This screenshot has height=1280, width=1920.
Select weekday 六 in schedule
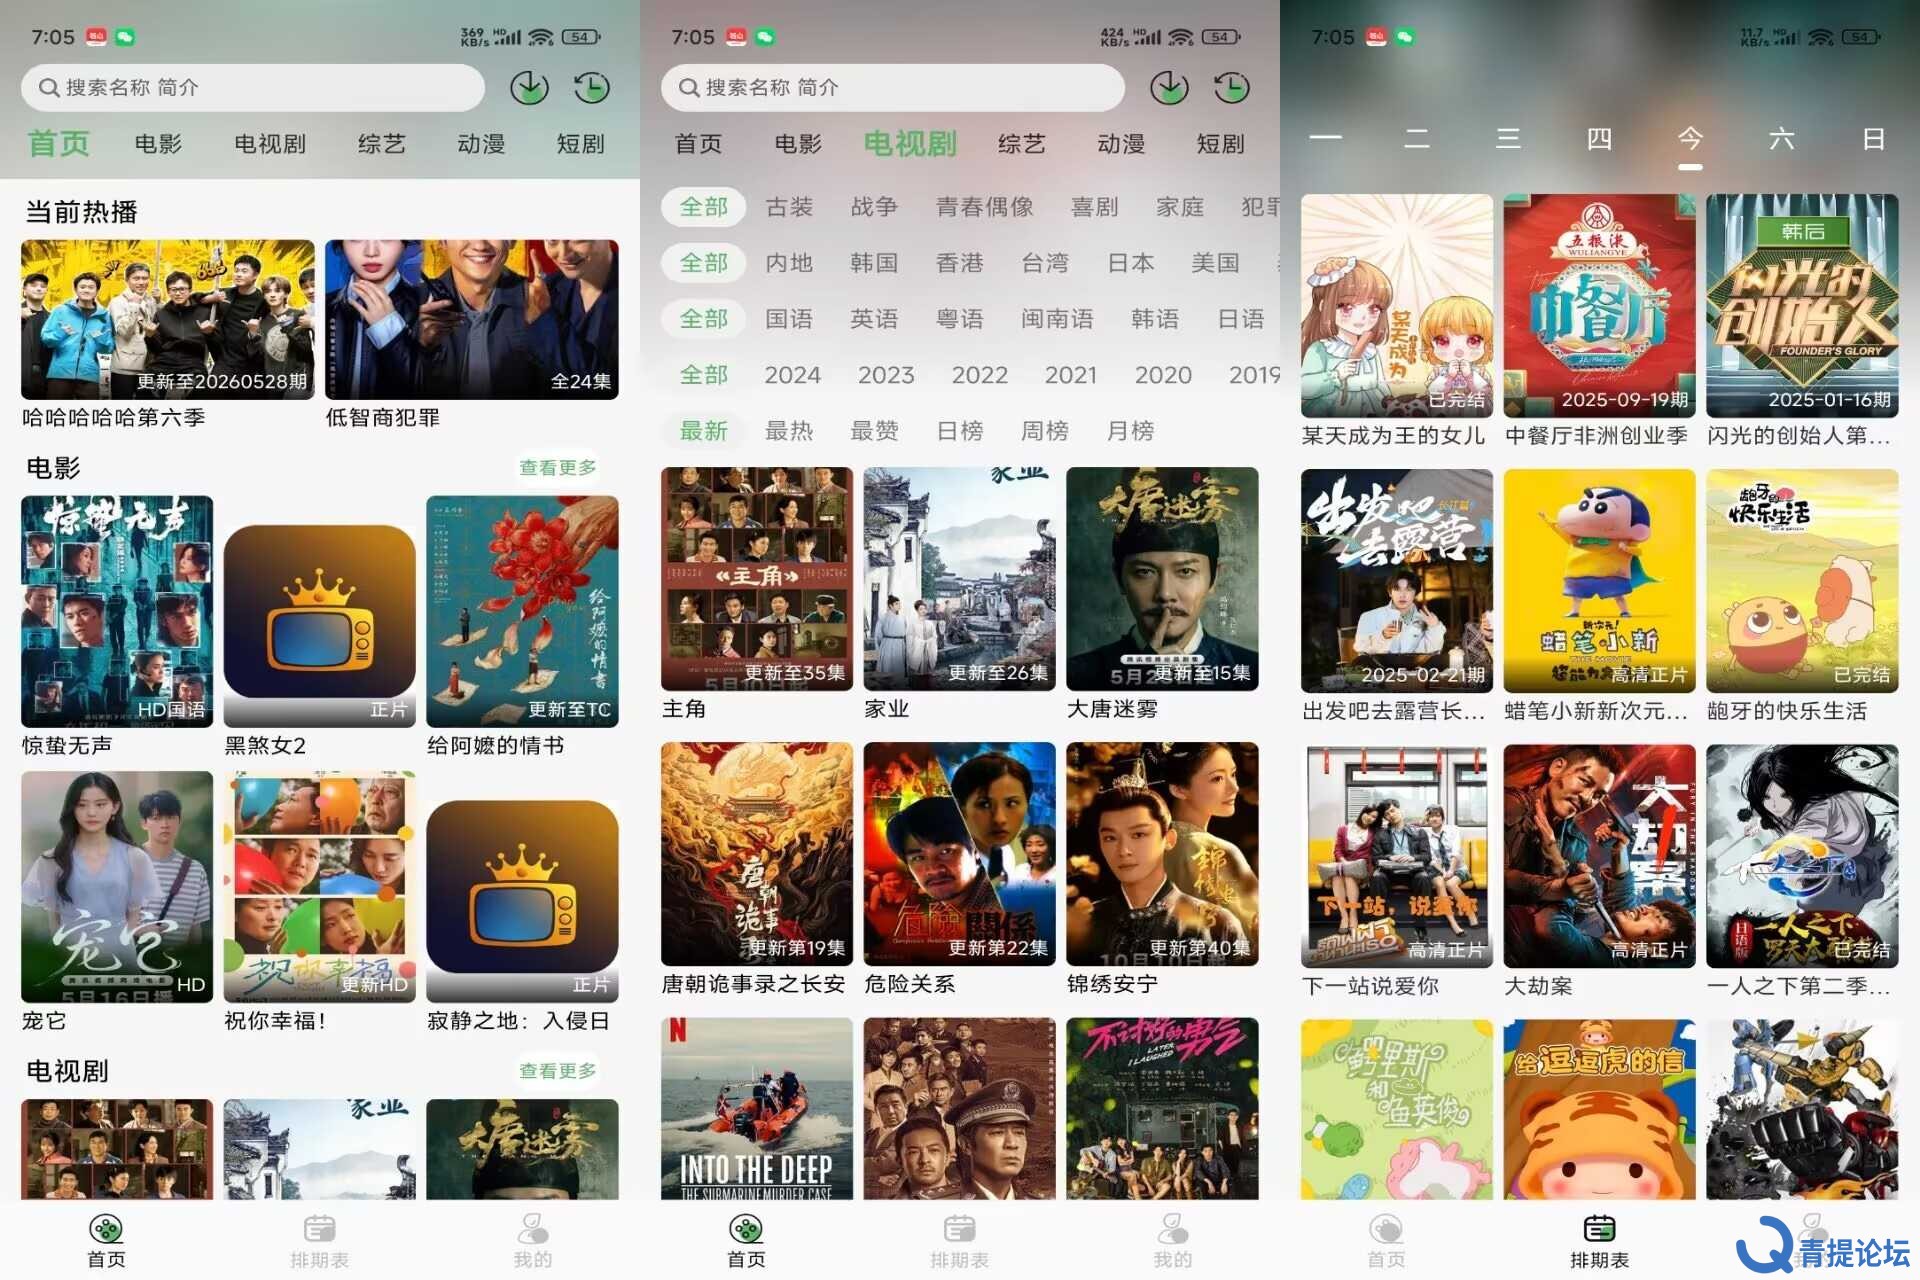1782,138
